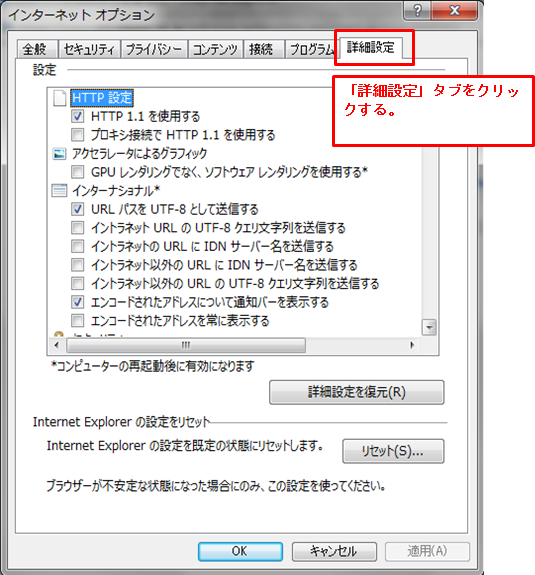
Task: Click the 詳細設定を復元(R) button
Action: tap(357, 392)
